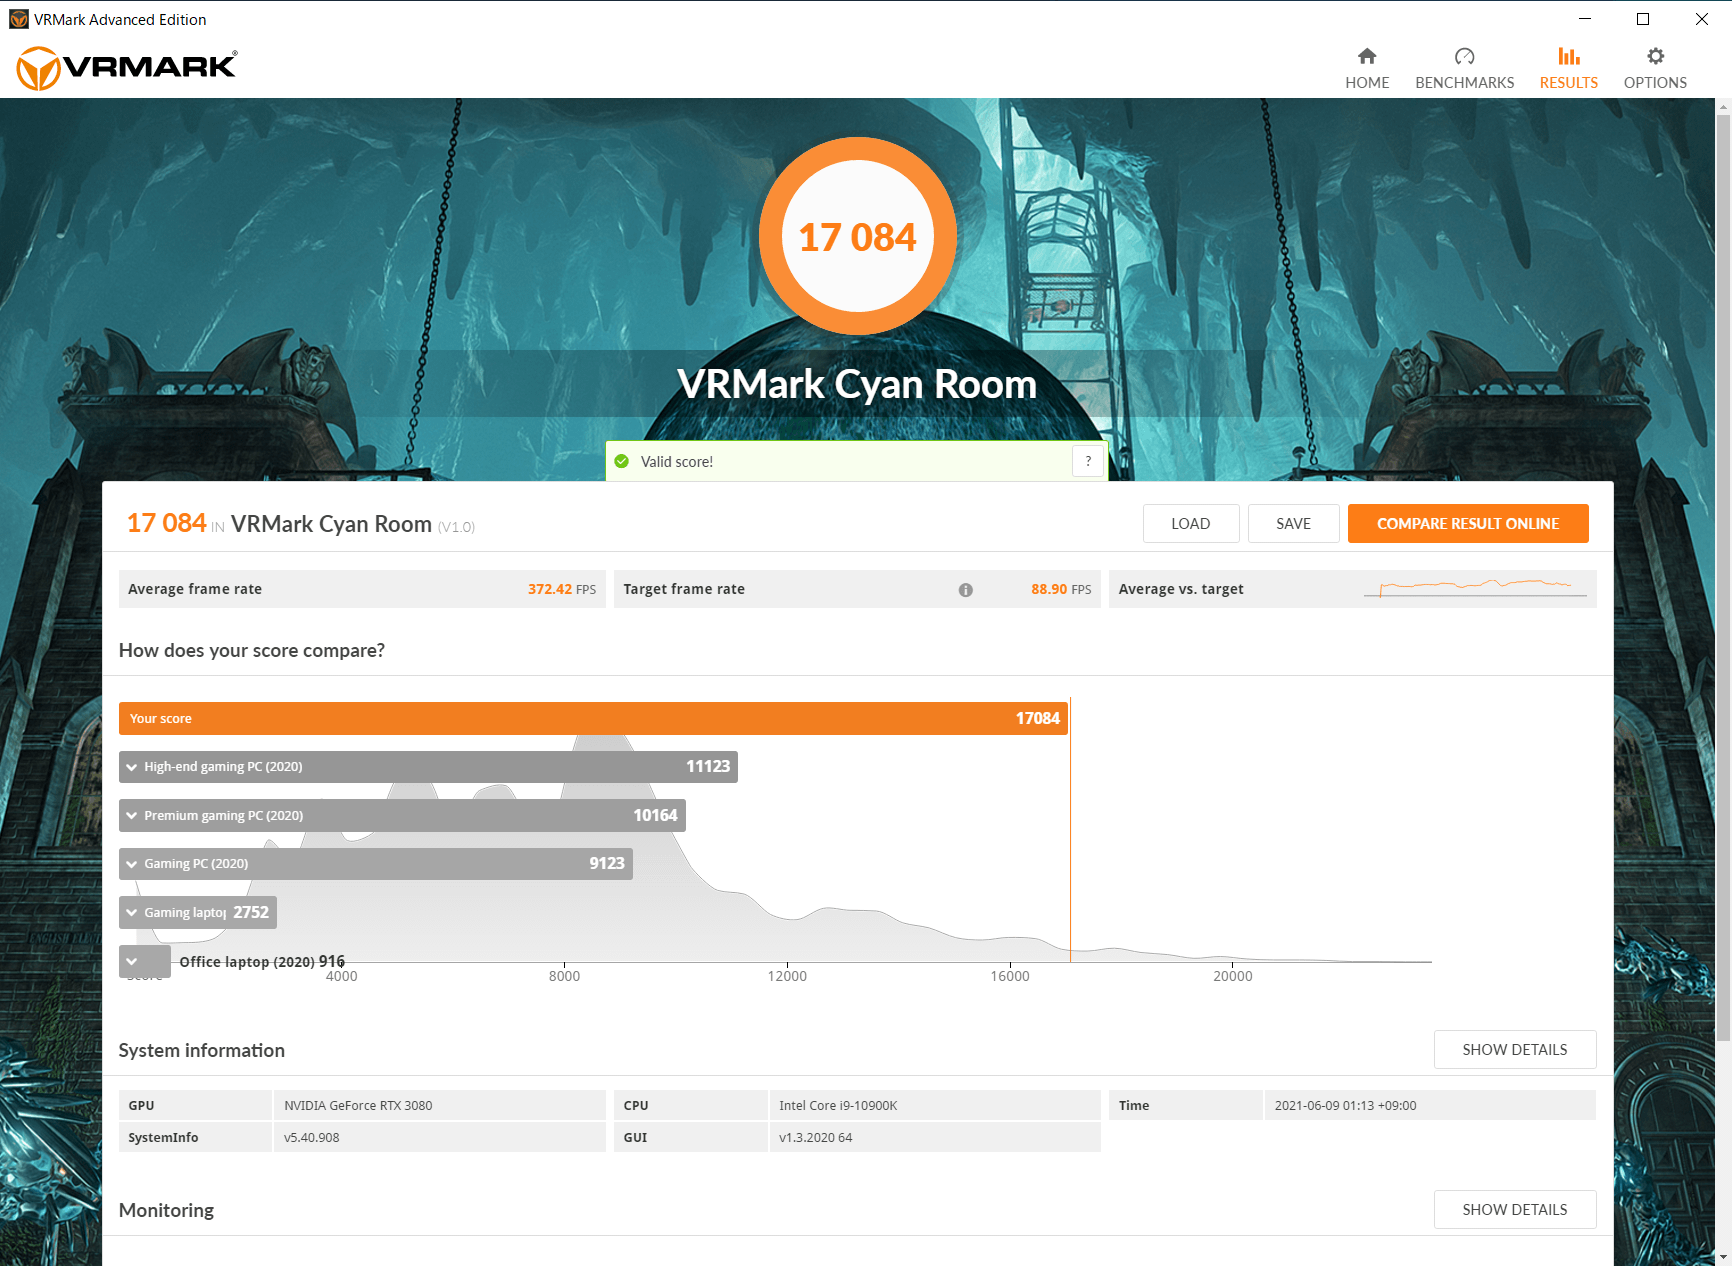Click Intel Core i9-10900K text
The width and height of the screenshot is (1732, 1266).
(838, 1106)
